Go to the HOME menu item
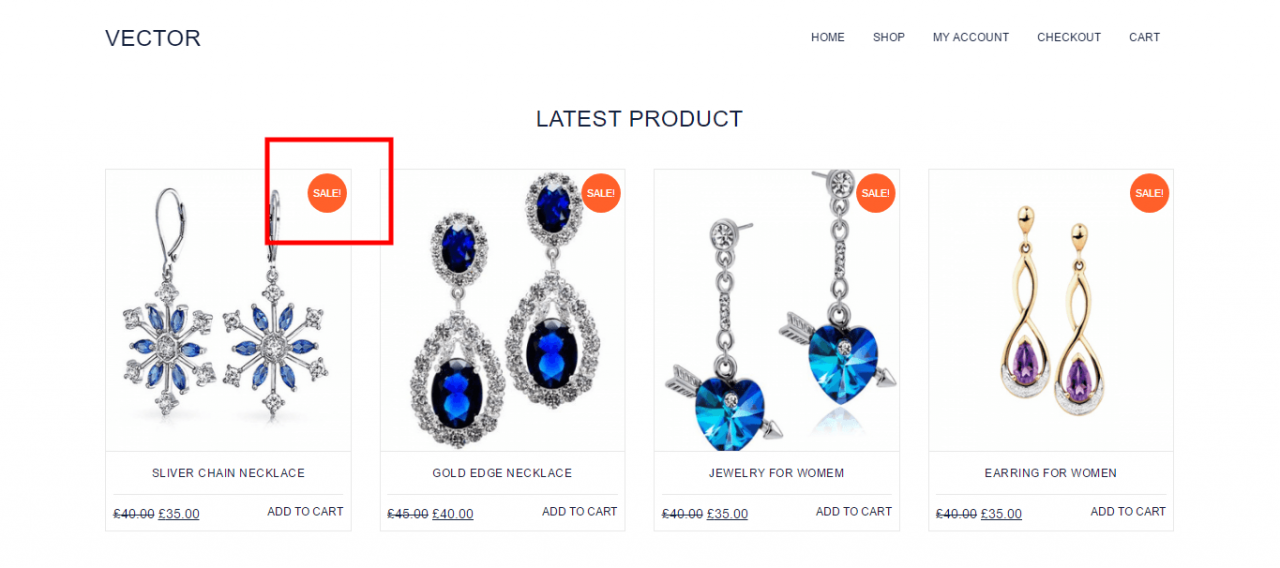Screen dimensions: 1280x568 pos(828,37)
